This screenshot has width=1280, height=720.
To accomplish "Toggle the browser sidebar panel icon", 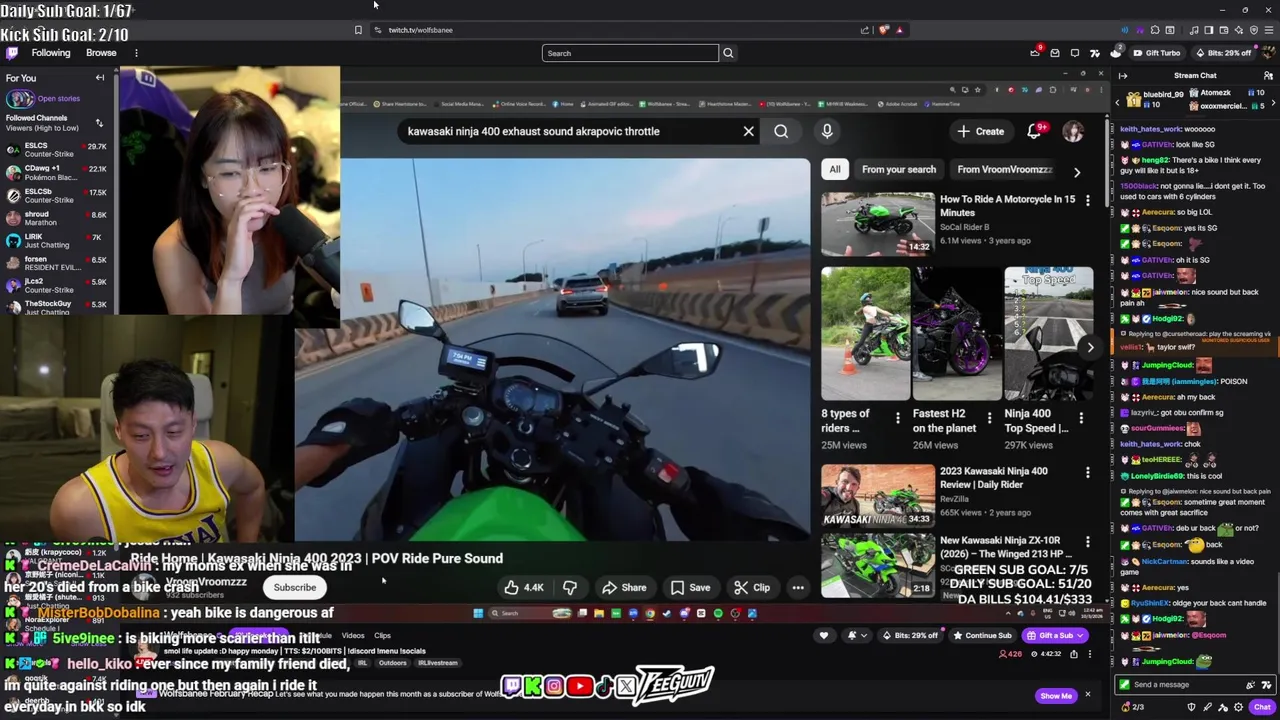I will (1208, 30).
